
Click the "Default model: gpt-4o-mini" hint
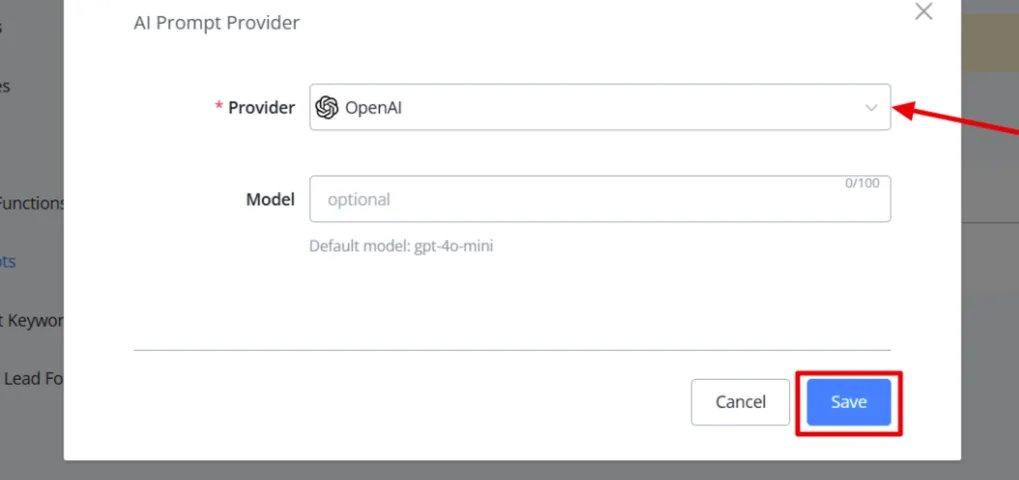401,247
